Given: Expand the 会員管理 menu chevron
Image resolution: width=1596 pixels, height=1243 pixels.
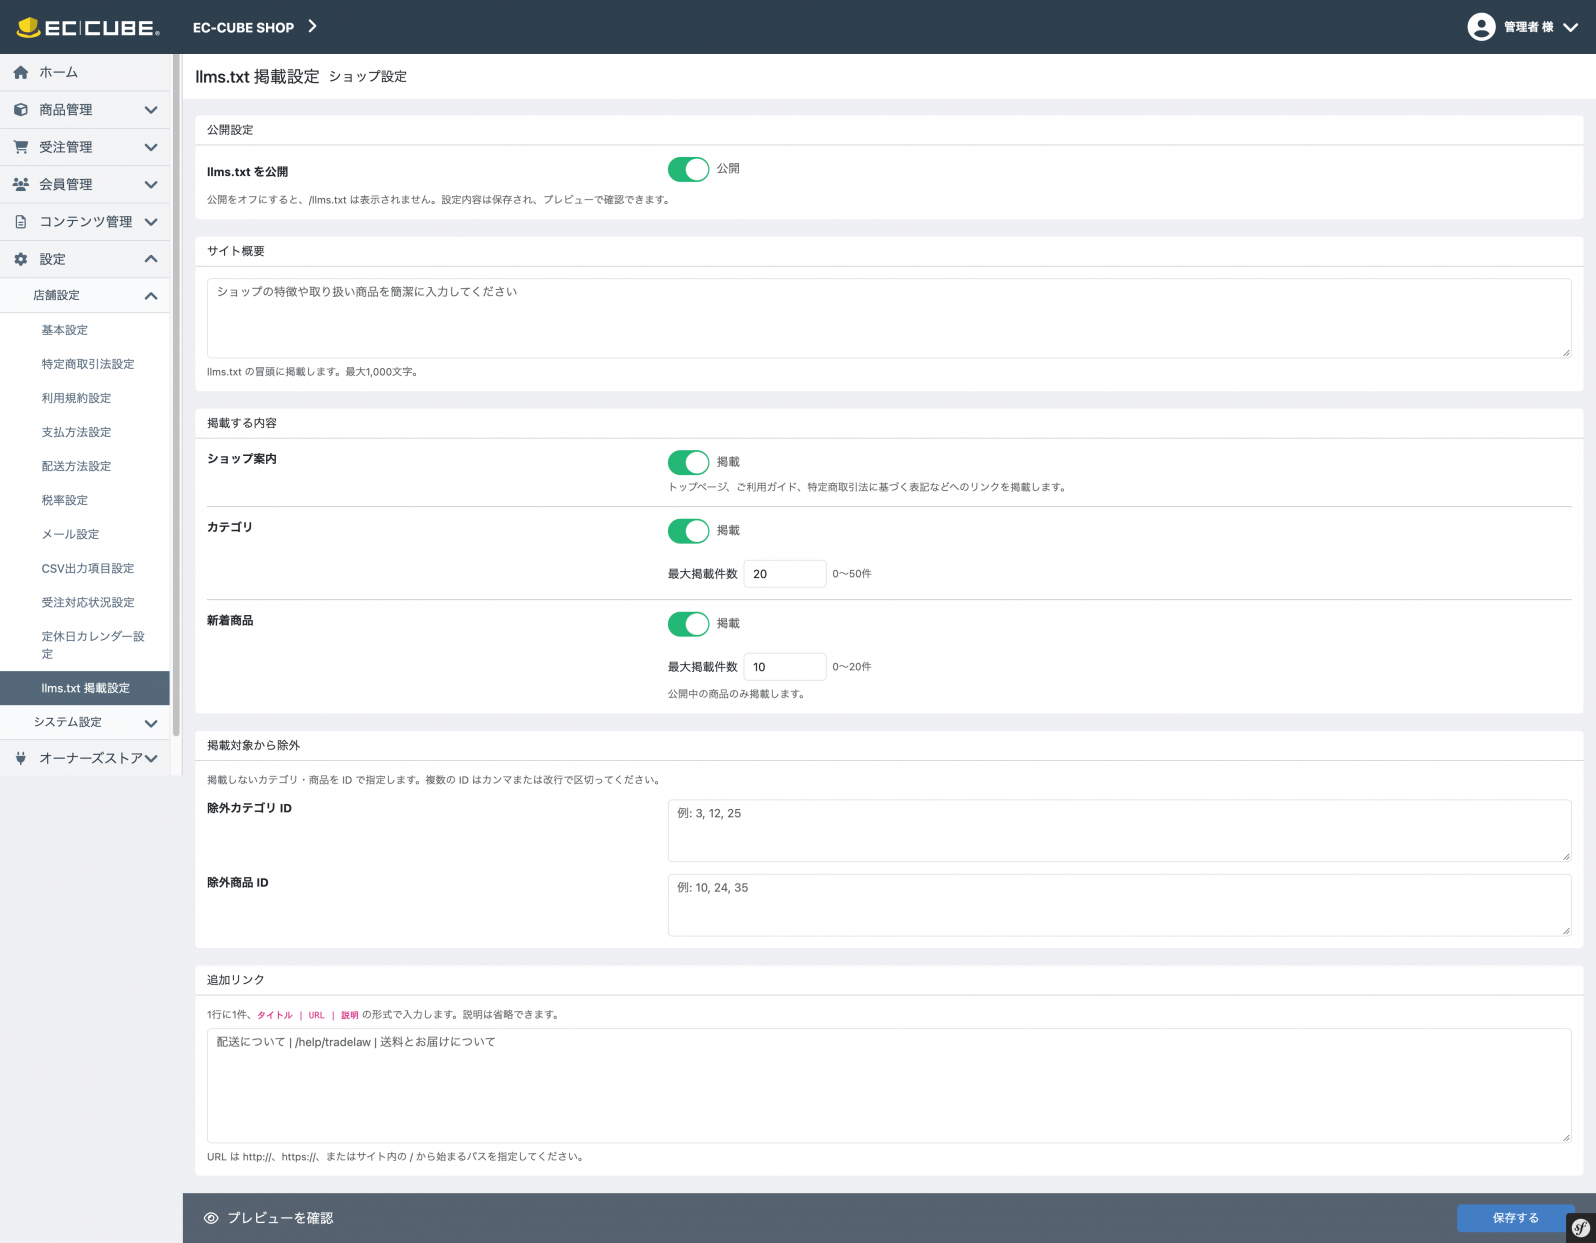Looking at the screenshot, I should (151, 184).
